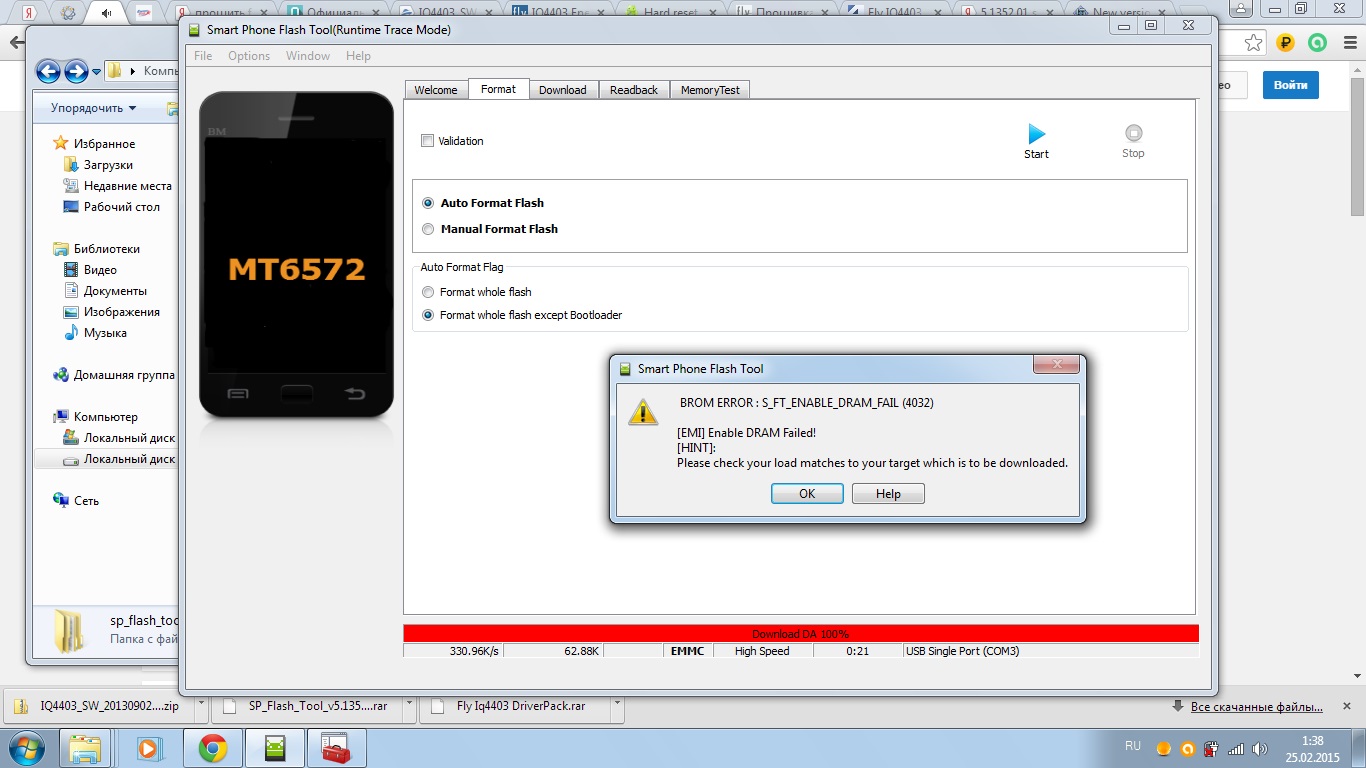Select Загрузки folder in Explorer sidebar
The height and width of the screenshot is (768, 1366).
[108, 165]
